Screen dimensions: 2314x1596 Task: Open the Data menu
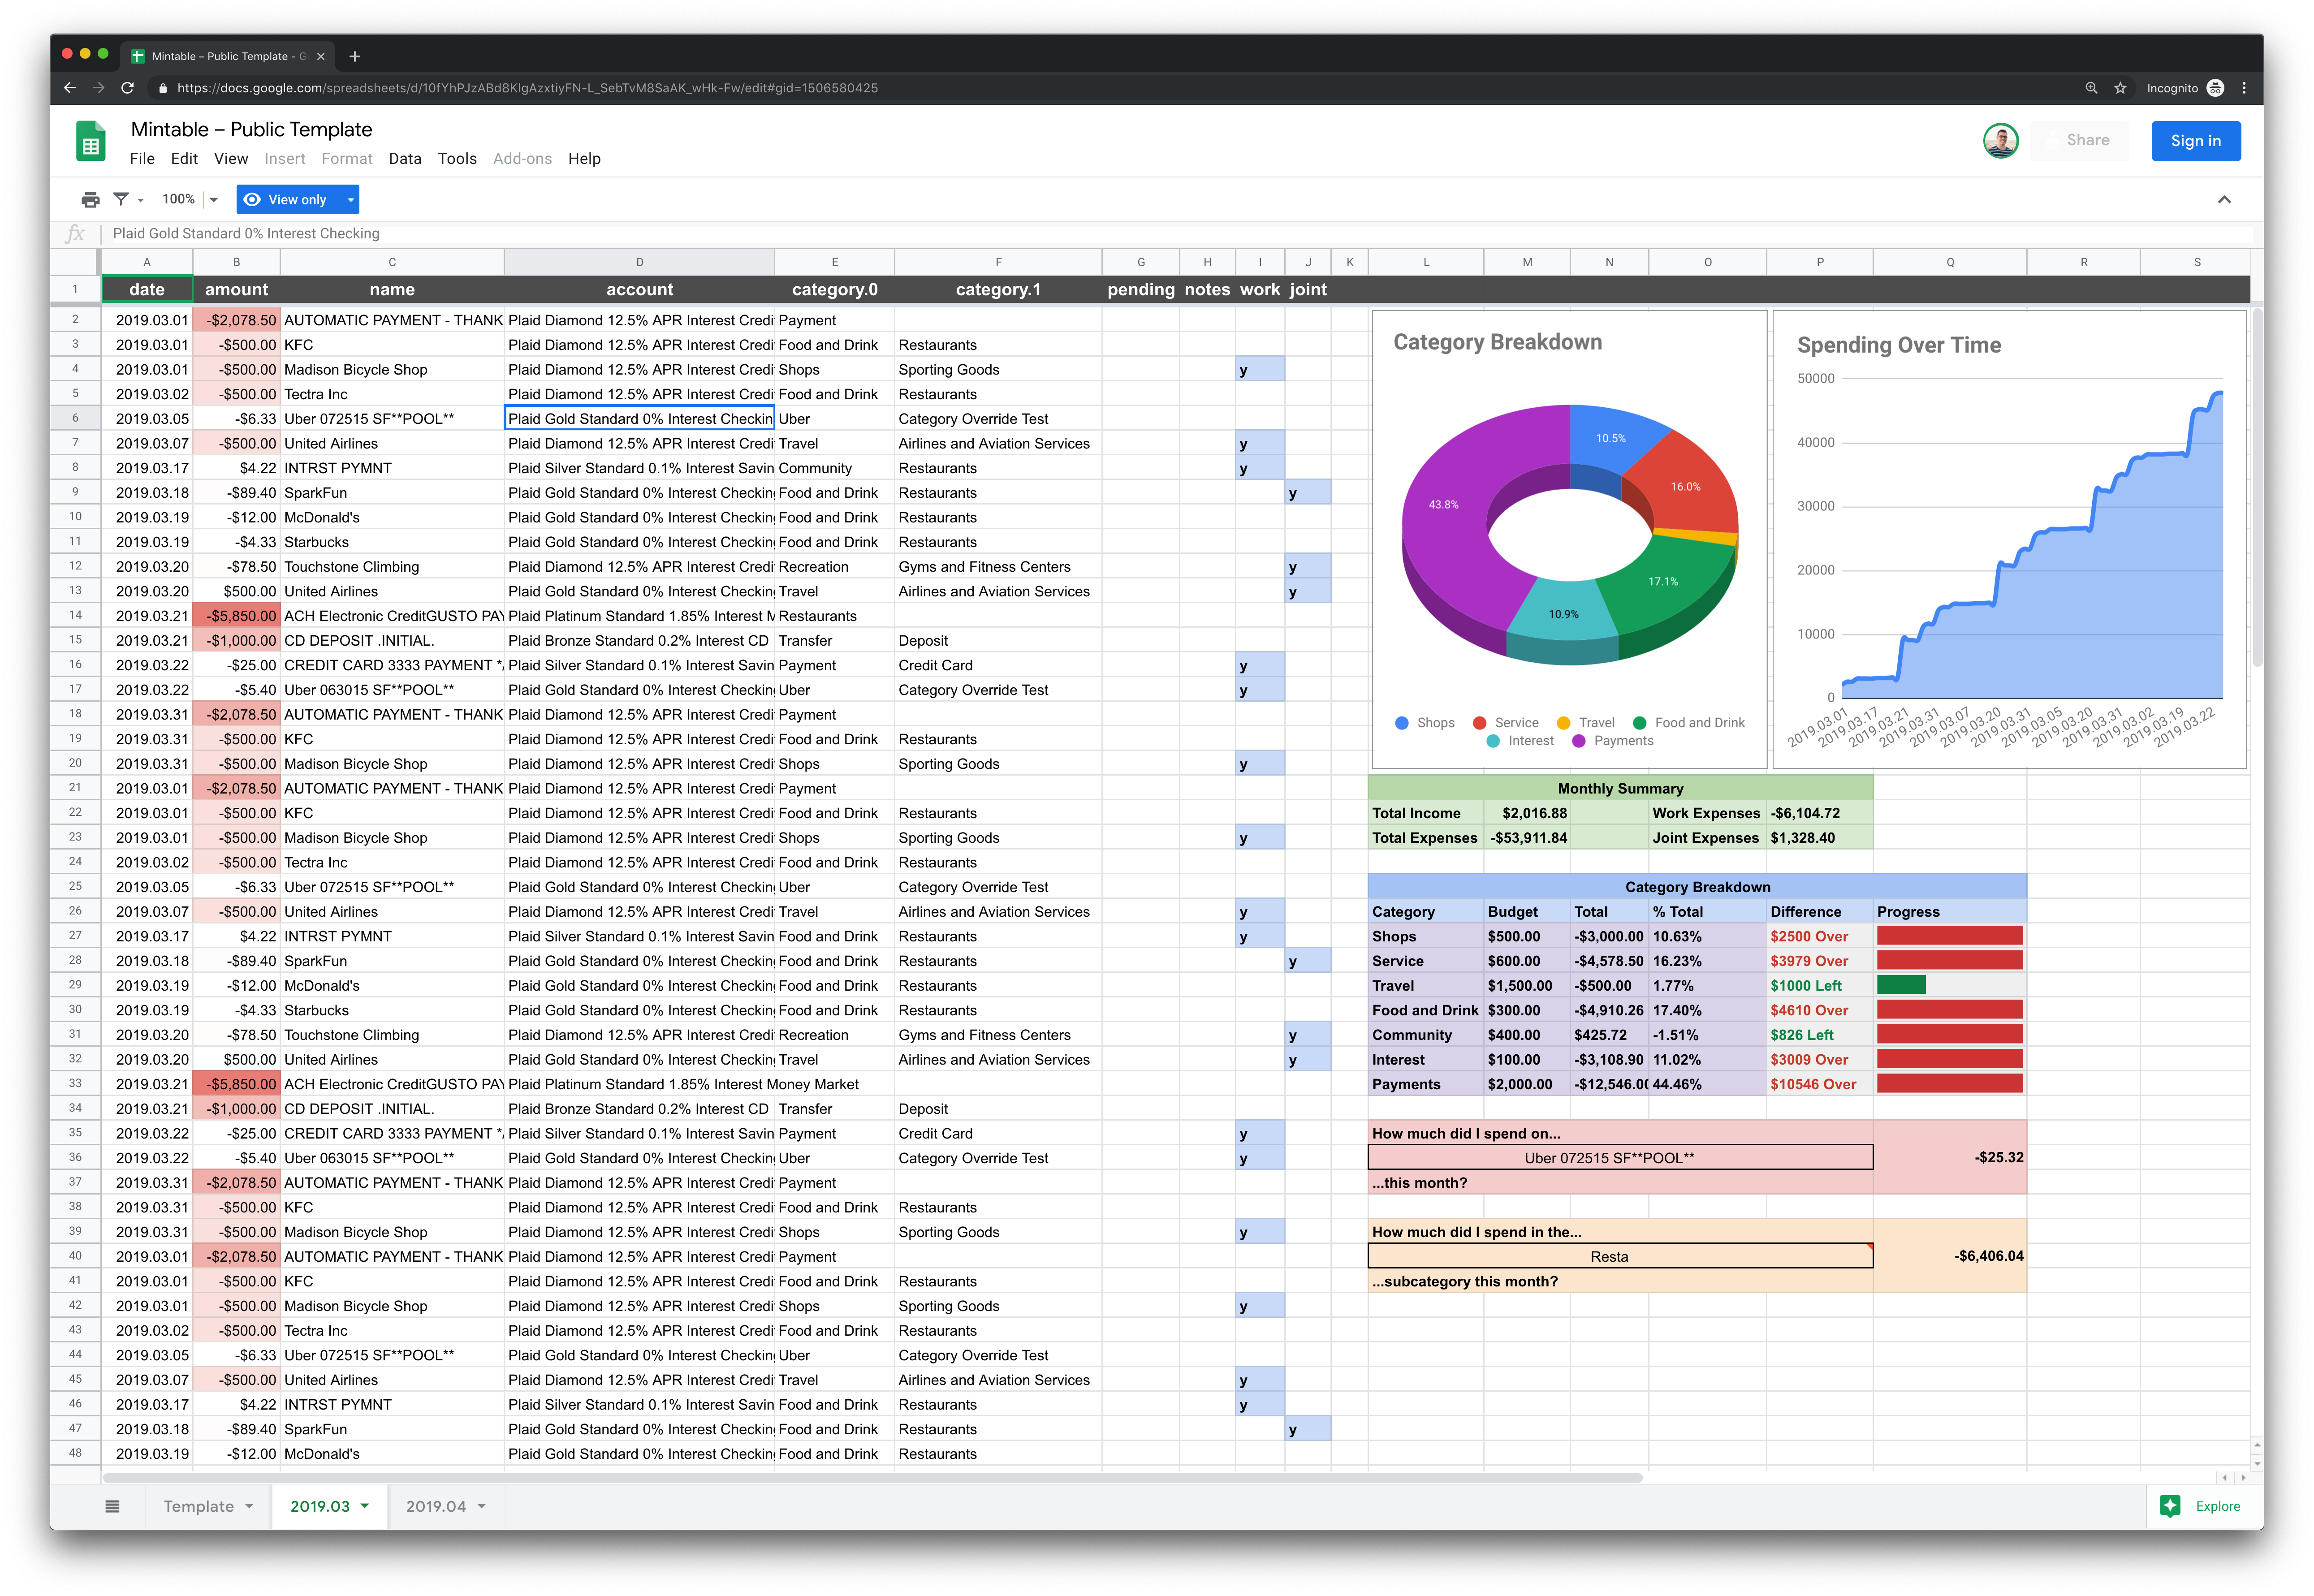(405, 159)
